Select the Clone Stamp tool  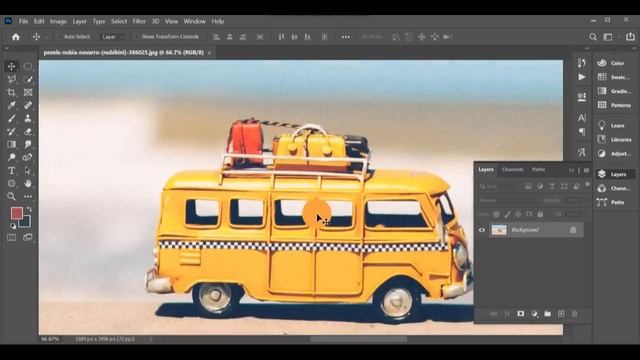tap(28, 118)
